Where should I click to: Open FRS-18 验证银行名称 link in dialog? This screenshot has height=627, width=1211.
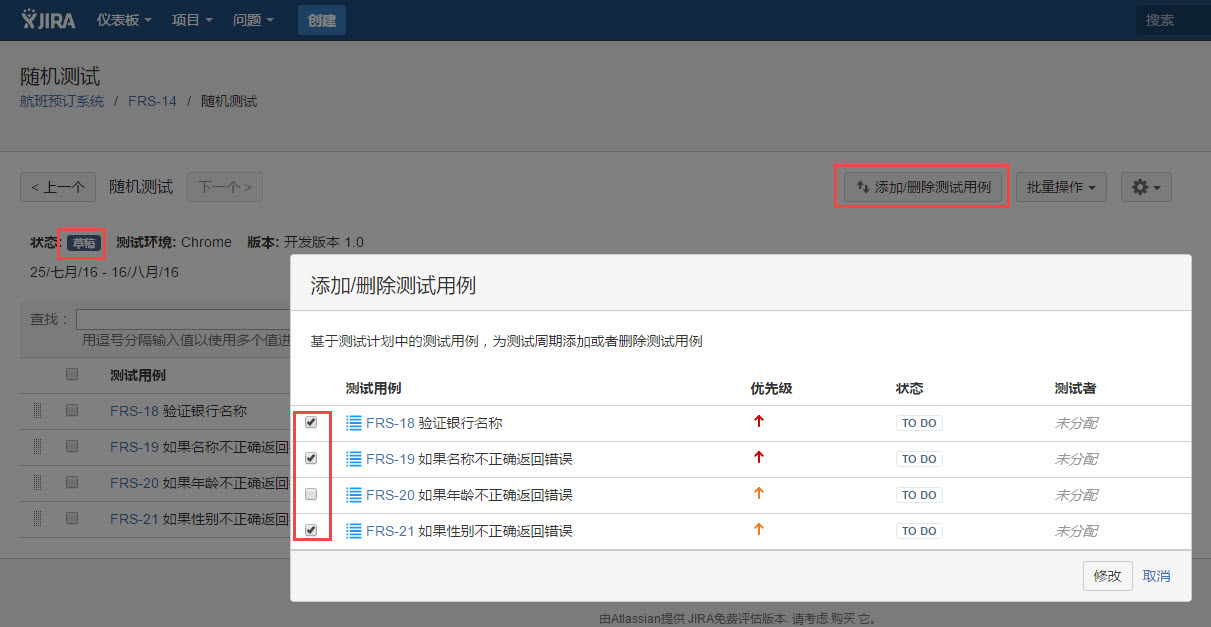tap(434, 423)
